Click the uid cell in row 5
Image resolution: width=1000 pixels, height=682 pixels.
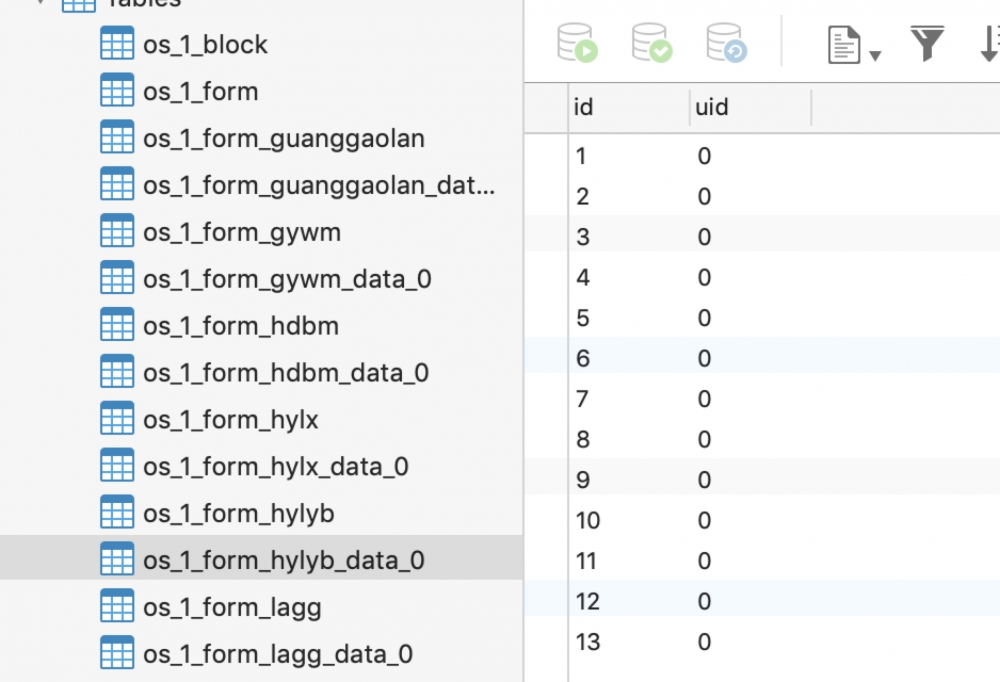[x=750, y=318]
